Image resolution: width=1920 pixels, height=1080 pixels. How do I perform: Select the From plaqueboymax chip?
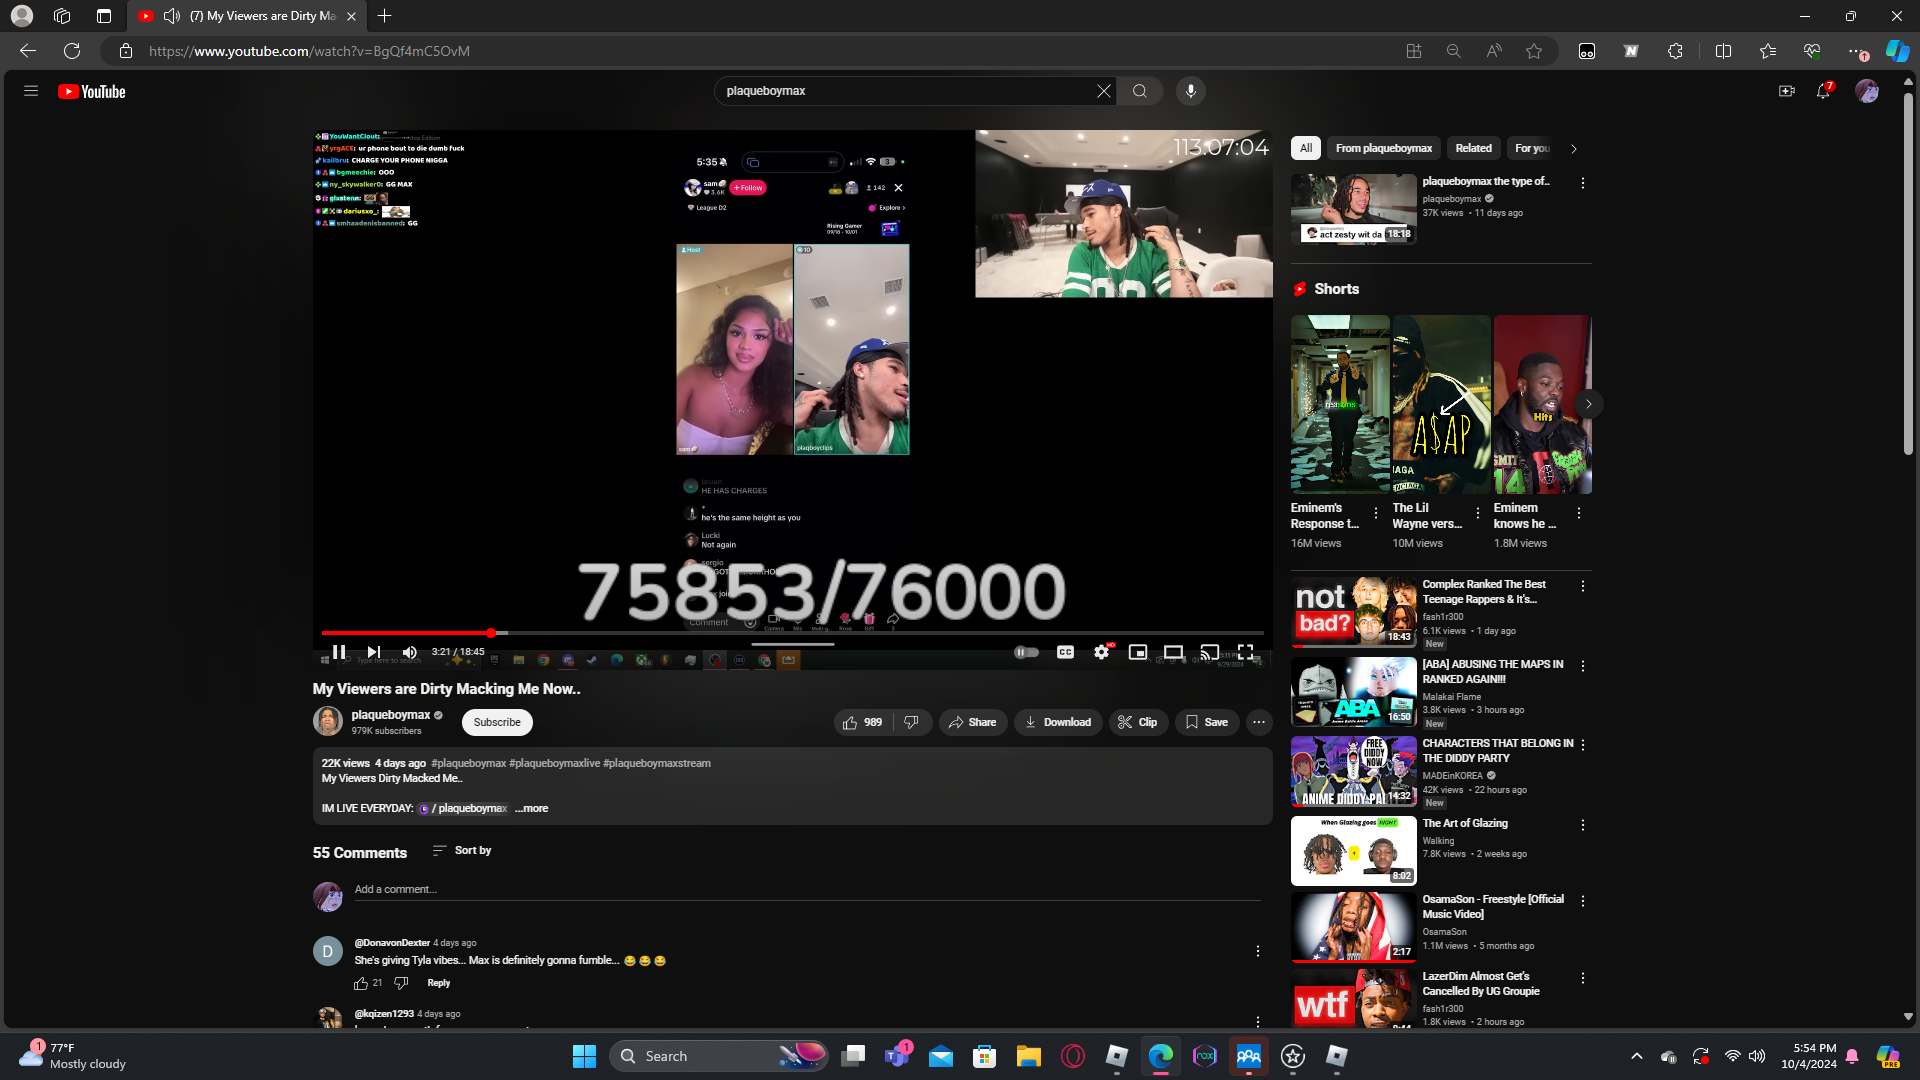click(1384, 148)
